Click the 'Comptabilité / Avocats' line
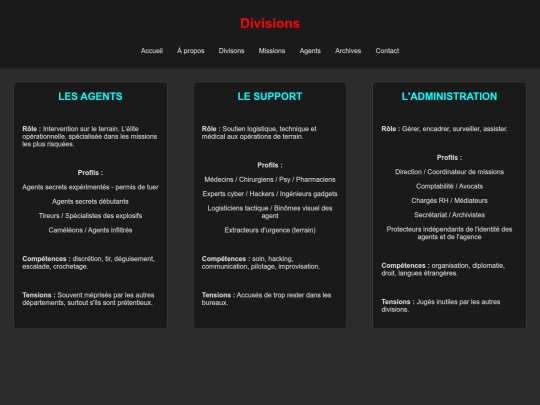The height and width of the screenshot is (405, 540). click(x=449, y=186)
